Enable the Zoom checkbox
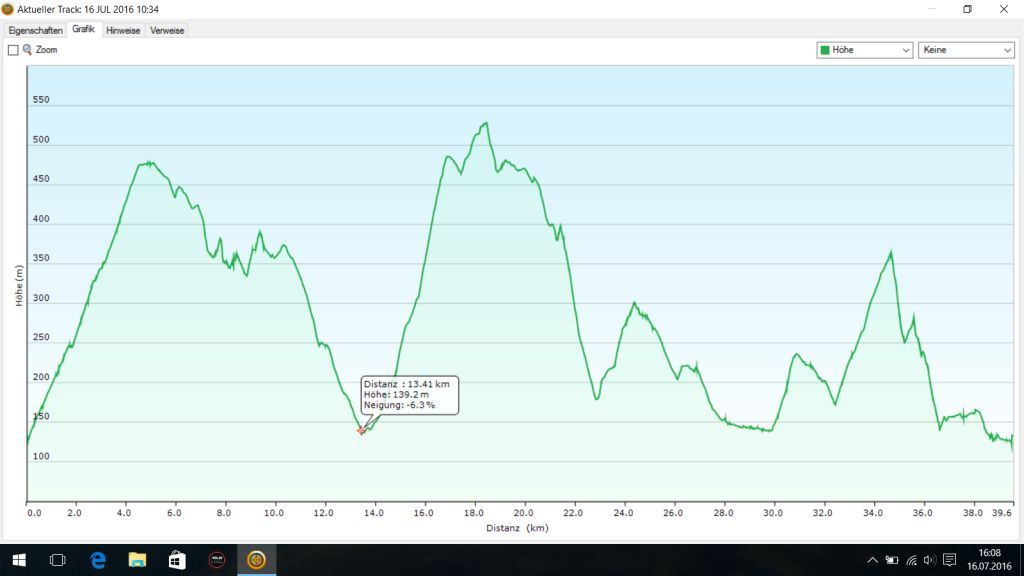The image size is (1024, 576). point(13,49)
